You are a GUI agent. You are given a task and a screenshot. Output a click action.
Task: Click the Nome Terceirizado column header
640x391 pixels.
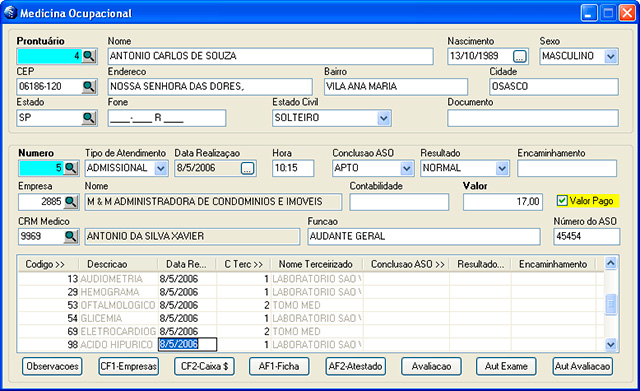click(x=316, y=264)
